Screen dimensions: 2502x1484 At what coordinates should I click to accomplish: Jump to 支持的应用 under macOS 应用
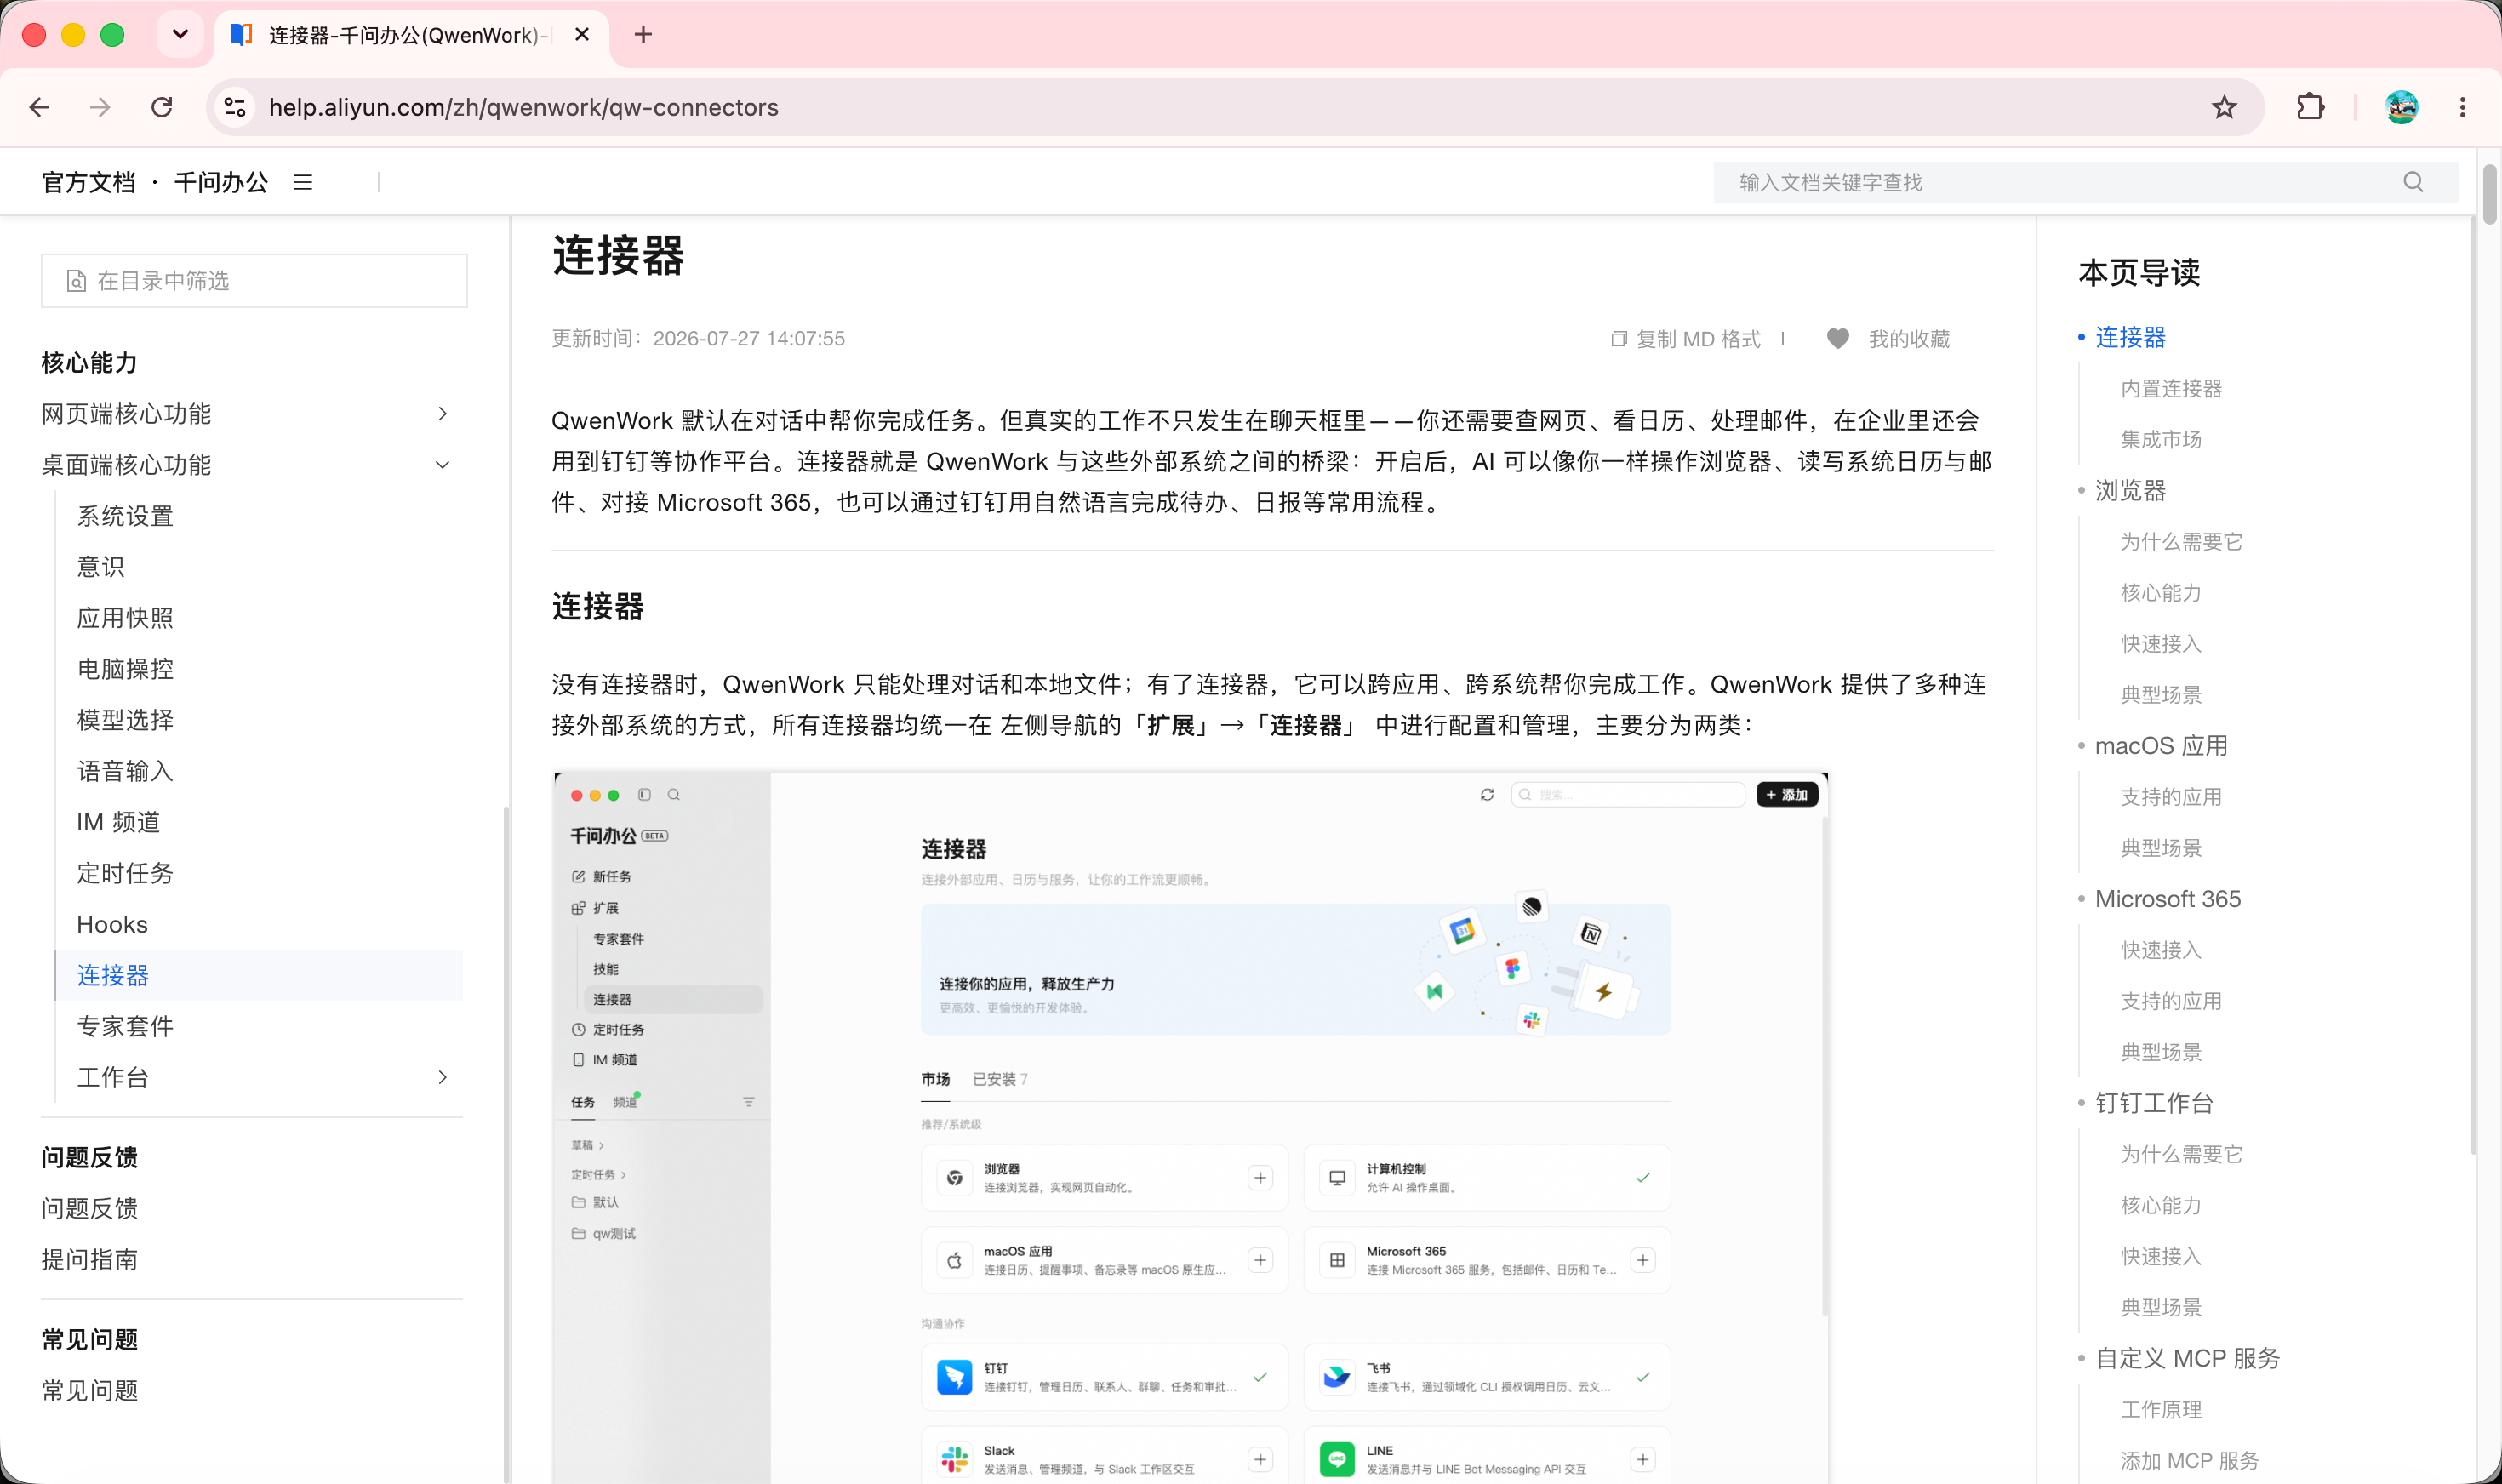(x=2171, y=796)
